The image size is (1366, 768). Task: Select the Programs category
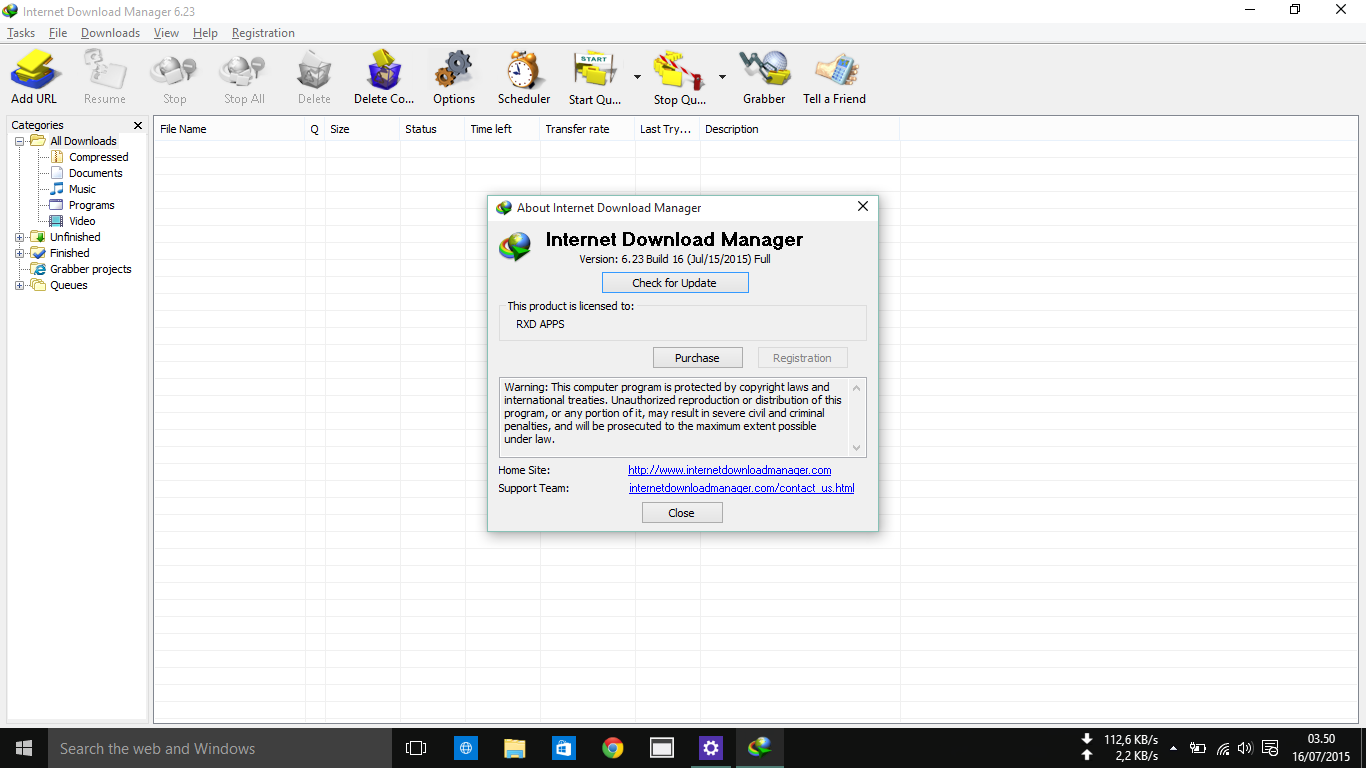(91, 205)
